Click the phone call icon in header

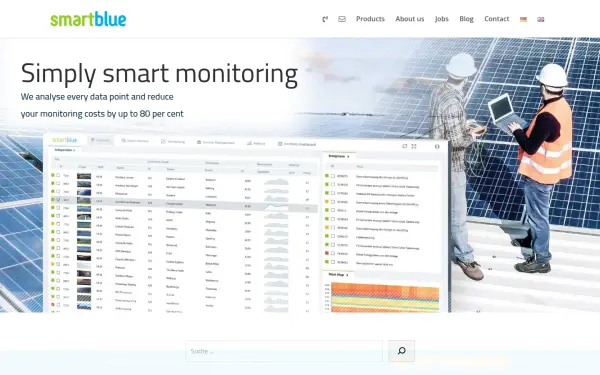point(325,19)
